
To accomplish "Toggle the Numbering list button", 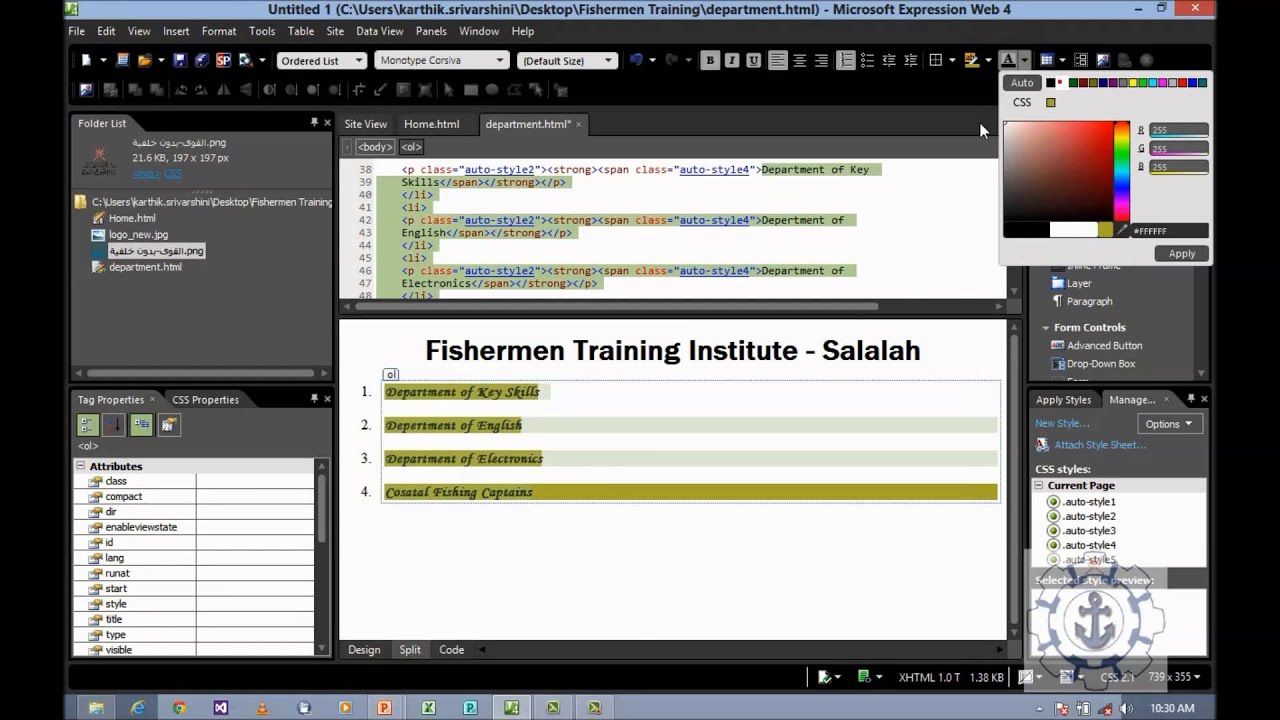I will tap(845, 60).
